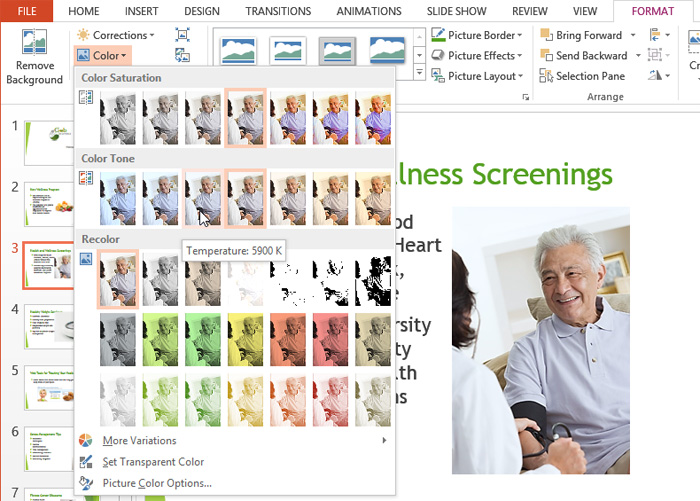700x501 pixels.
Task: Click the More Variations color wheel icon
Action: click(86, 440)
